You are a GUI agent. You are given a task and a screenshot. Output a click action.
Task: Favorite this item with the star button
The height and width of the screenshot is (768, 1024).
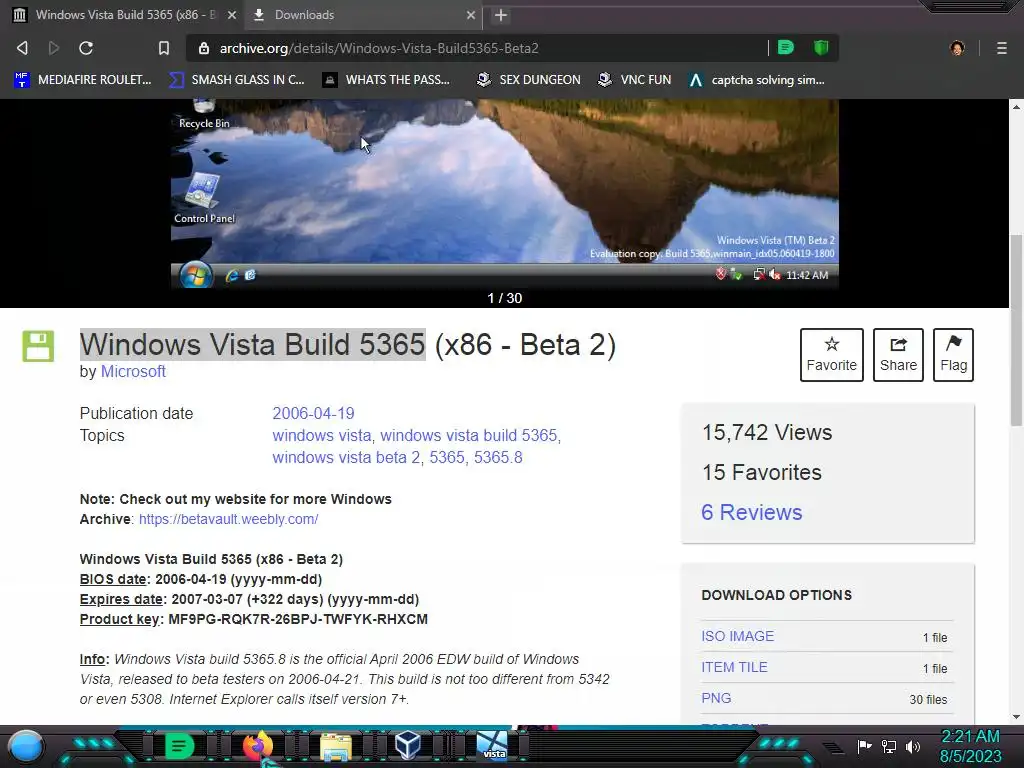[x=831, y=355]
